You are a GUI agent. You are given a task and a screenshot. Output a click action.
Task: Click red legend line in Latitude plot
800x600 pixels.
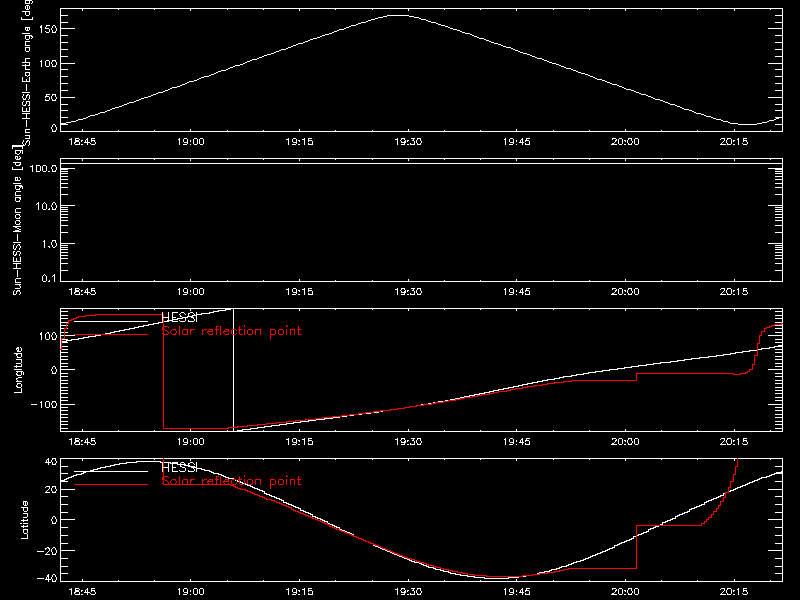[x=111, y=484]
